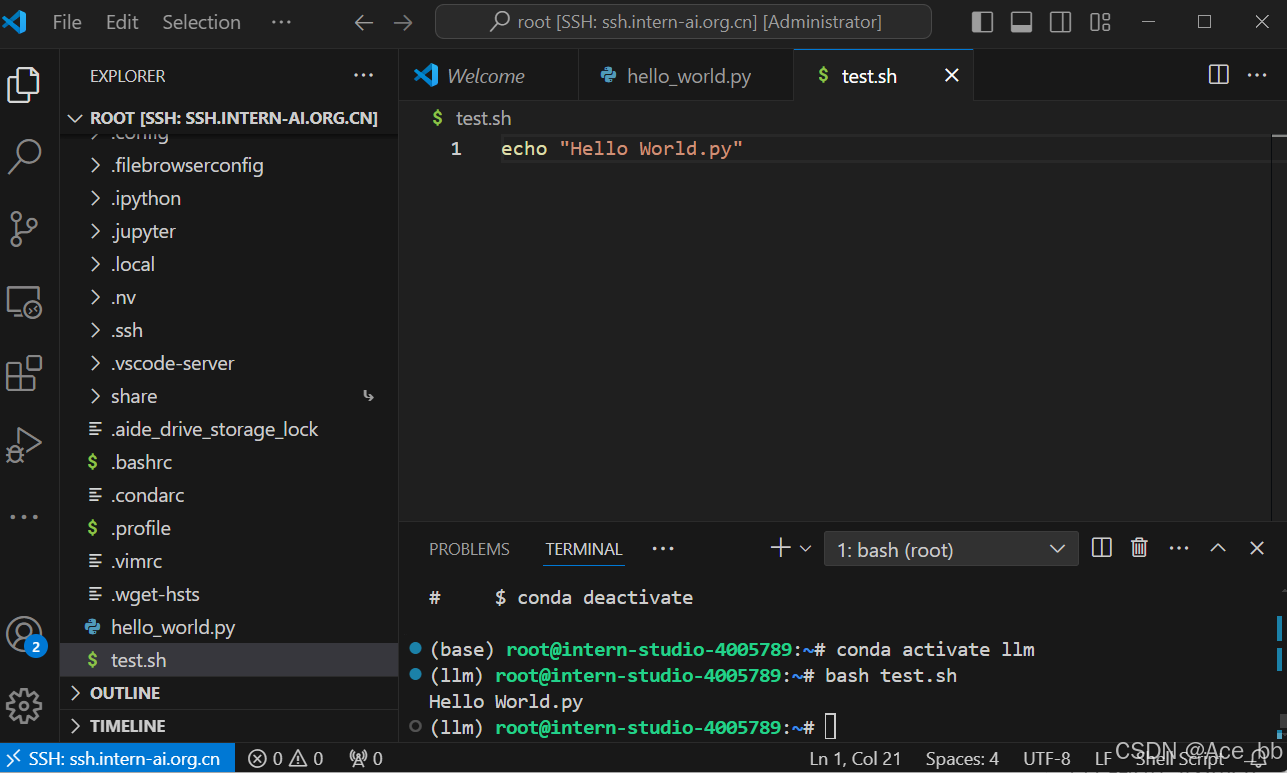The height and width of the screenshot is (773, 1287).
Task: Show additional activity bar views ellipsis
Action: tap(24, 517)
